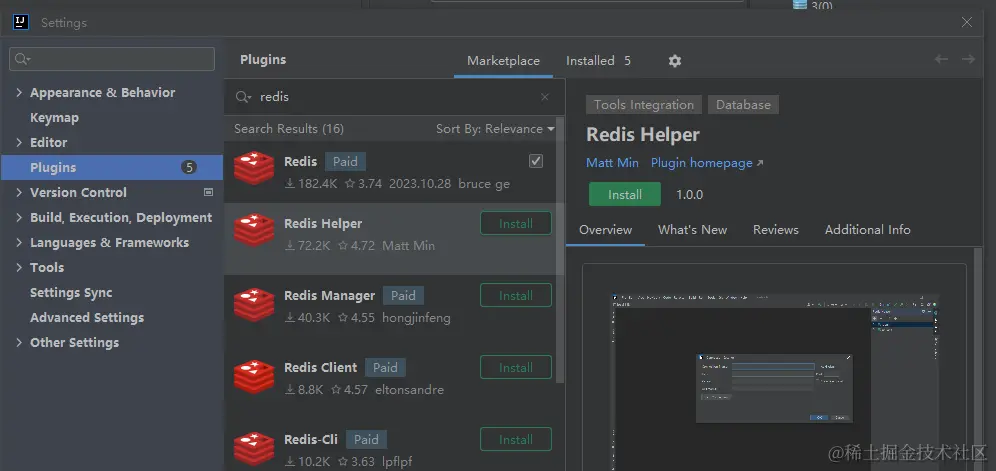The width and height of the screenshot is (996, 471).
Task: Expand the Editor settings node
Action: 19,142
